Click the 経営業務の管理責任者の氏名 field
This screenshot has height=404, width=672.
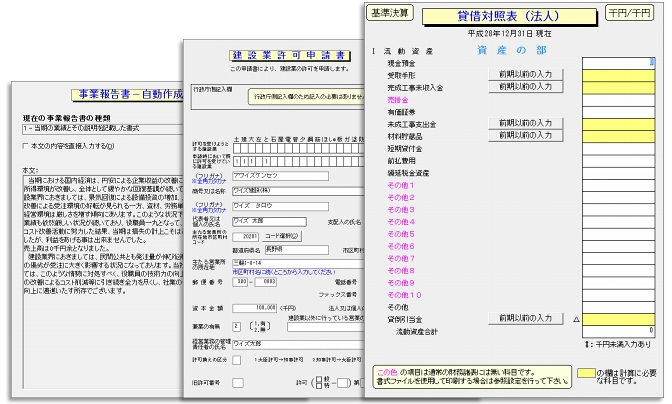298,344
